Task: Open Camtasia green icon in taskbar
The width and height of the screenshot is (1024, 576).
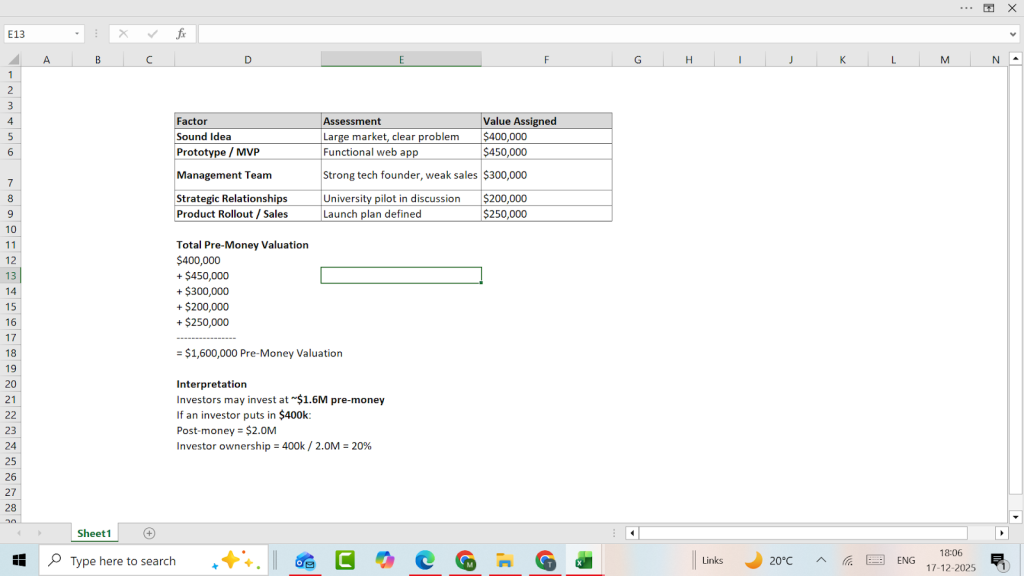Action: click(345, 561)
